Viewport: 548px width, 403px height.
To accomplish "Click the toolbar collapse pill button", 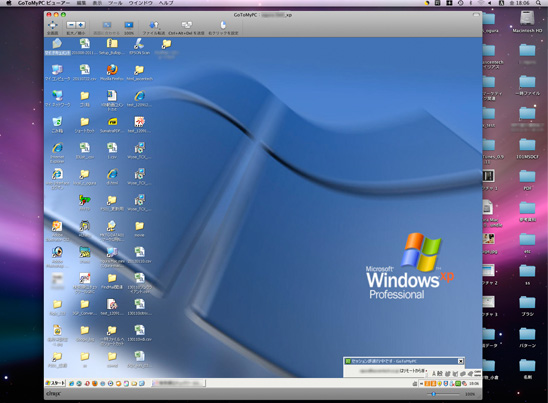I will 476,15.
